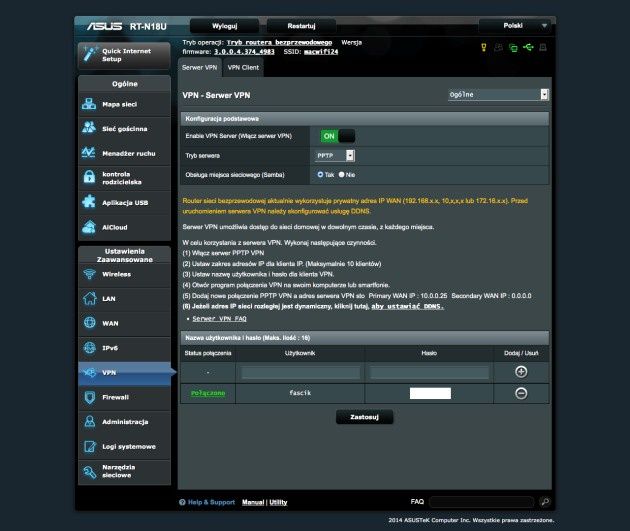This screenshot has width=630, height=531.
Task: Click the Połączone connection status text
Action: pyautogui.click(x=208, y=393)
